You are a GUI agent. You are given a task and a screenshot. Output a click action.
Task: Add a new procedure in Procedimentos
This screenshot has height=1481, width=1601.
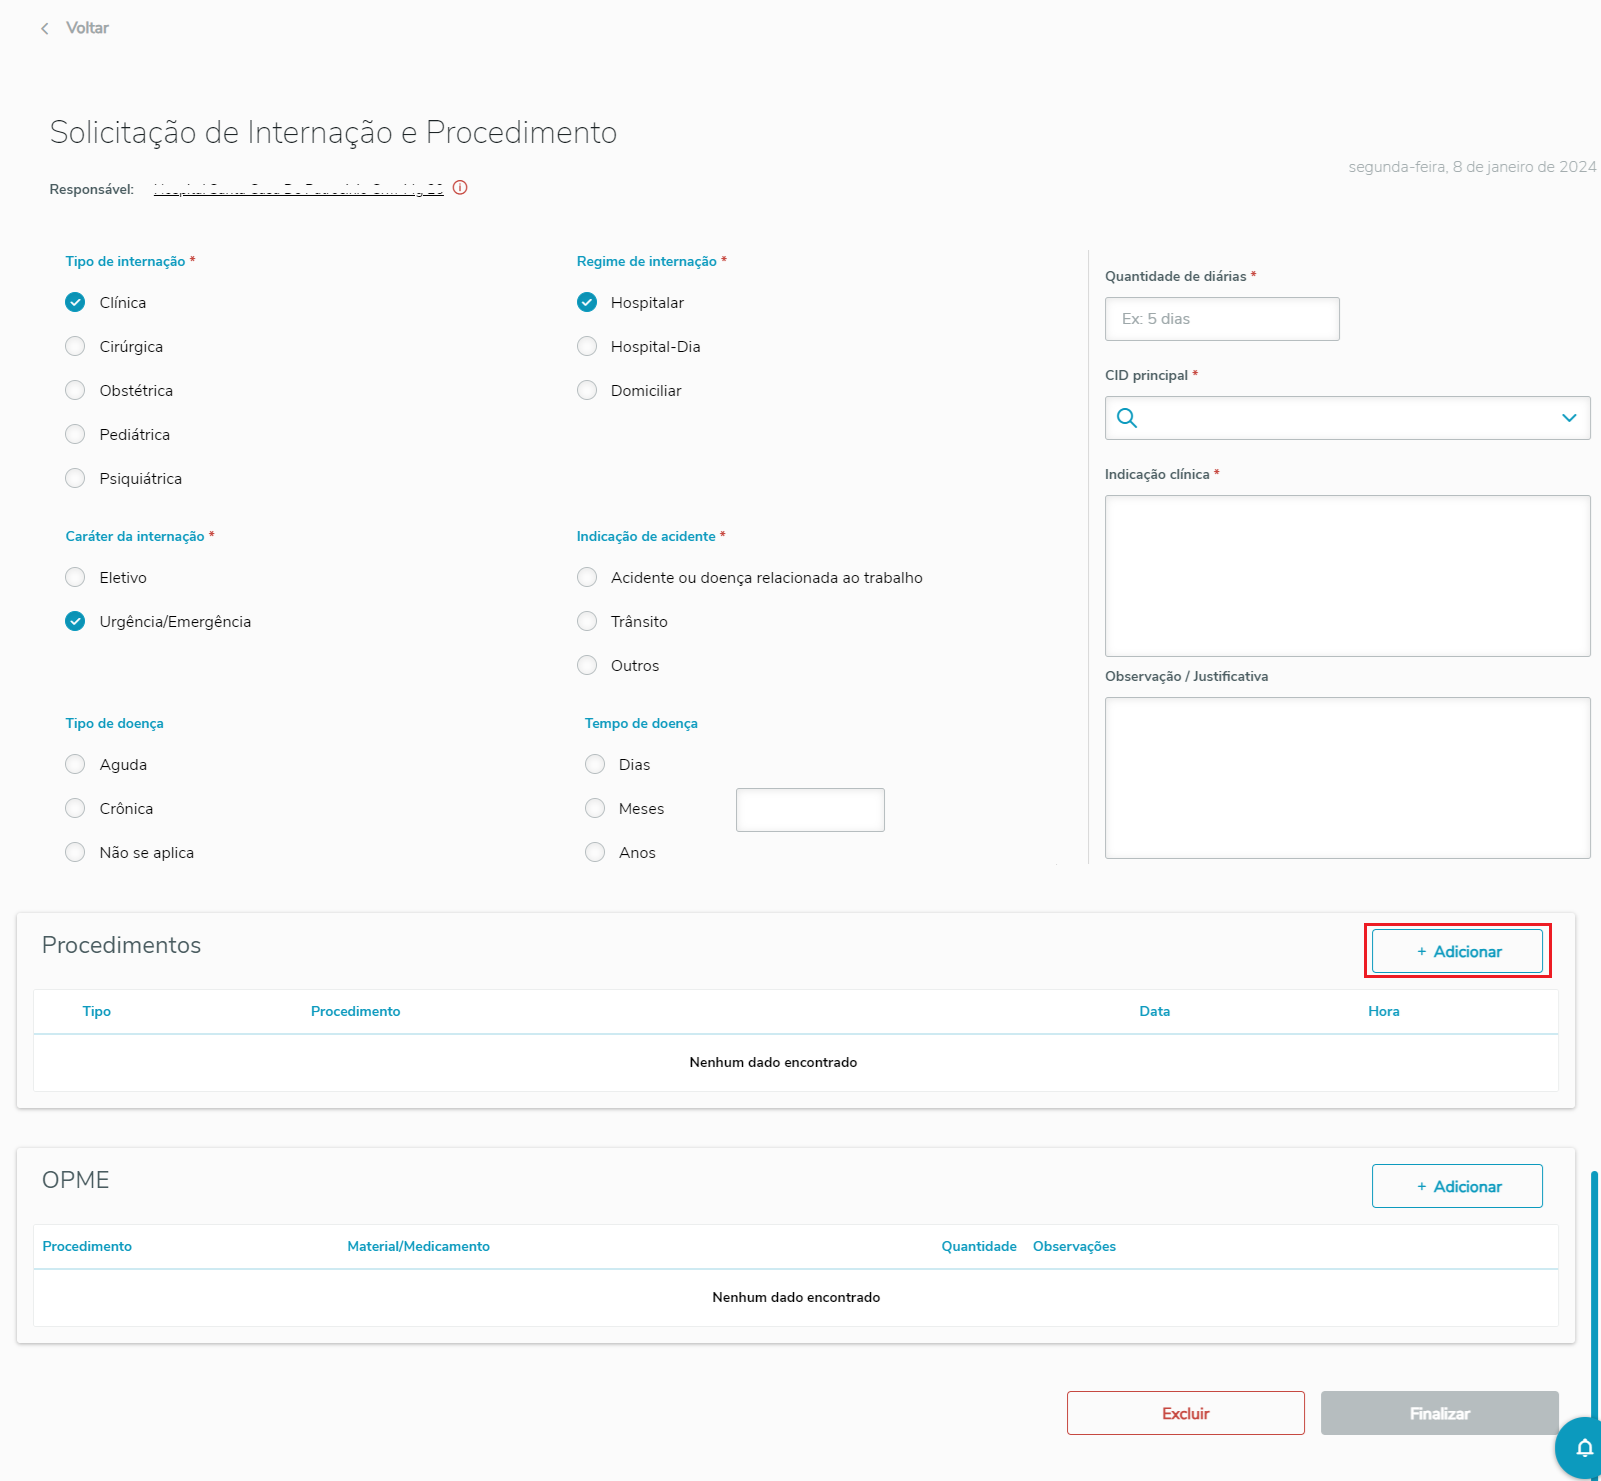point(1457,951)
